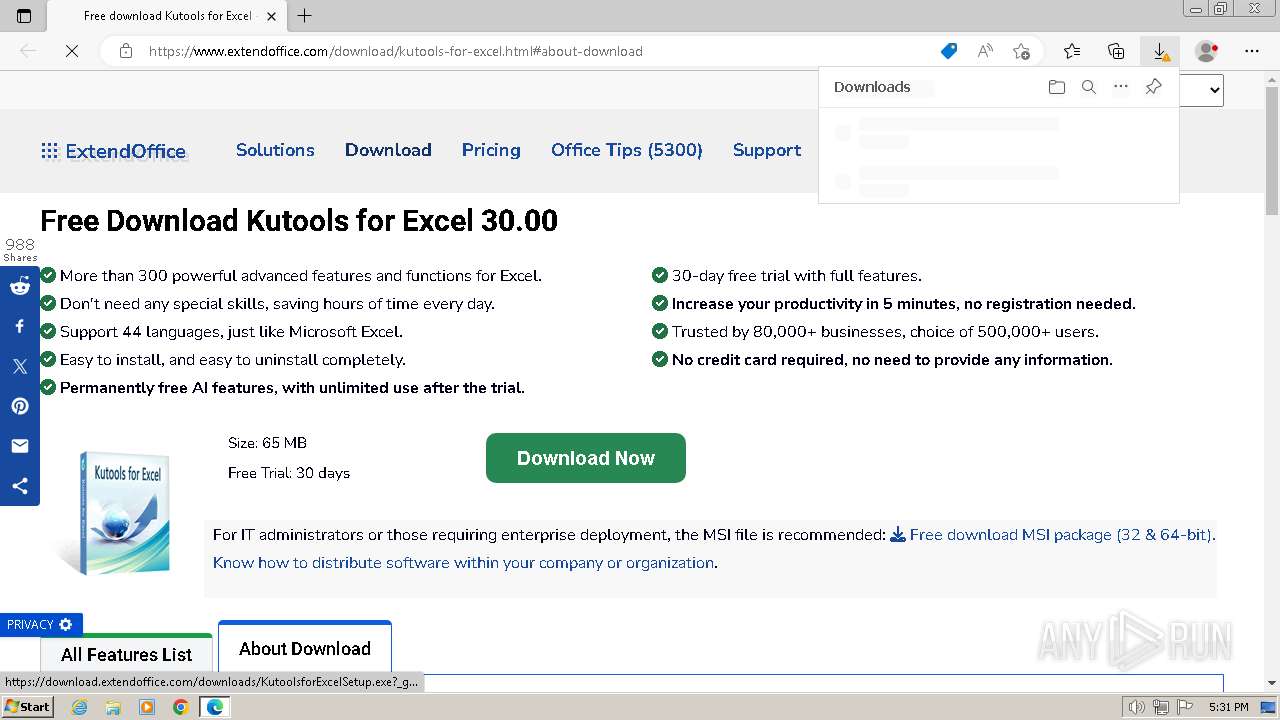Click the clock showing 5:31 PM
The height and width of the screenshot is (720, 1280).
(x=1228, y=707)
